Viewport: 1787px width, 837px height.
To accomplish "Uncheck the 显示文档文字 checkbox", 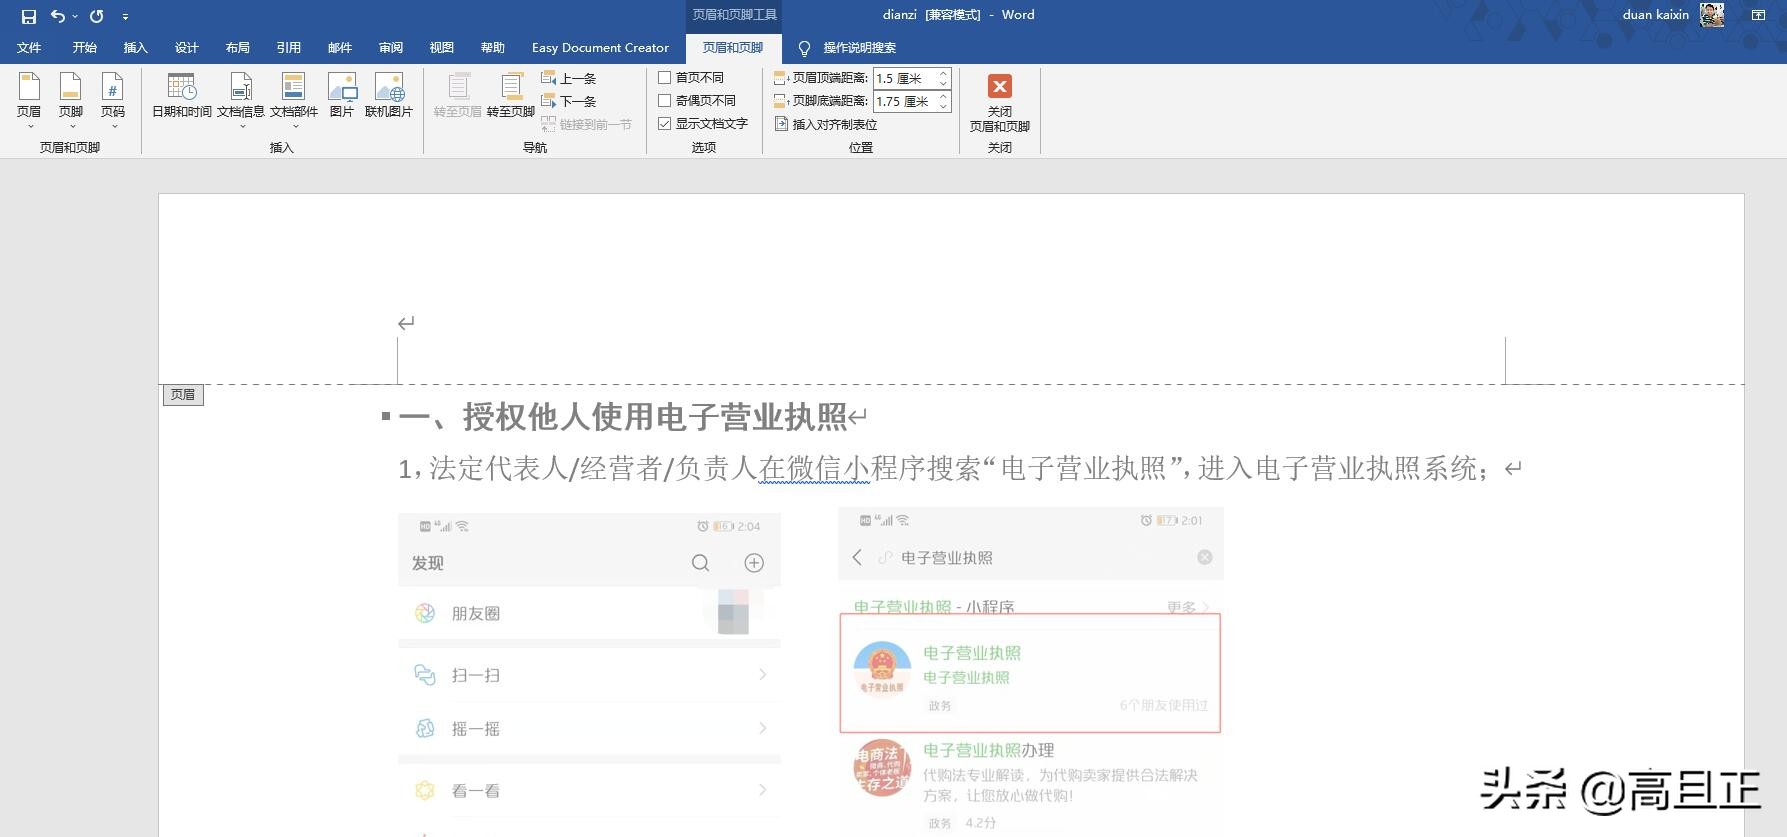I will point(664,123).
